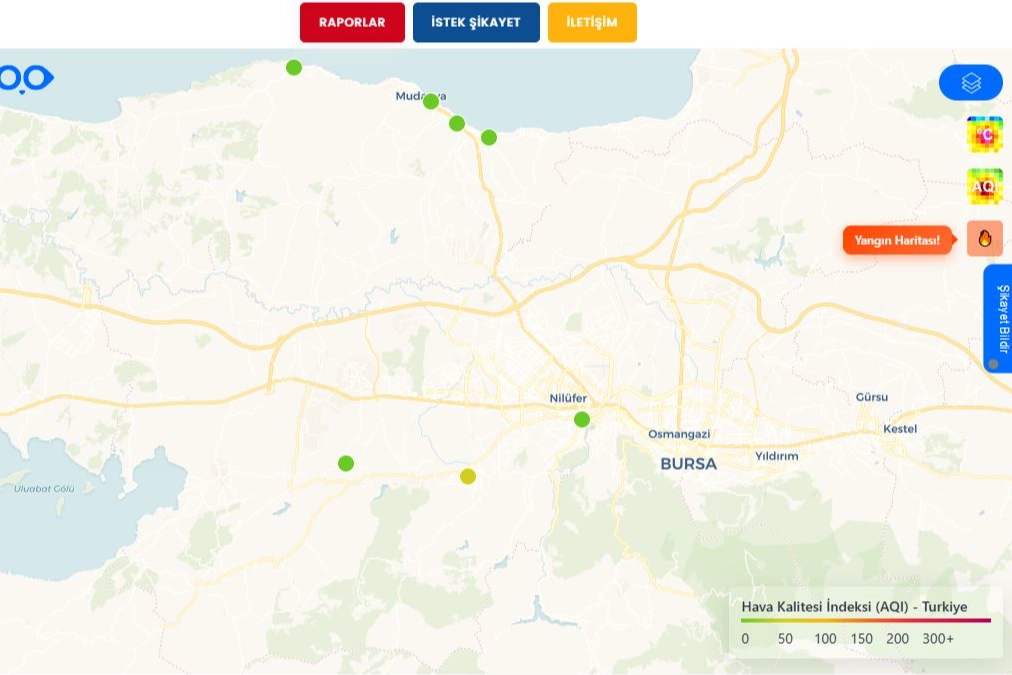
Task: Click the BURSA city label on map
Action: pyautogui.click(x=688, y=464)
